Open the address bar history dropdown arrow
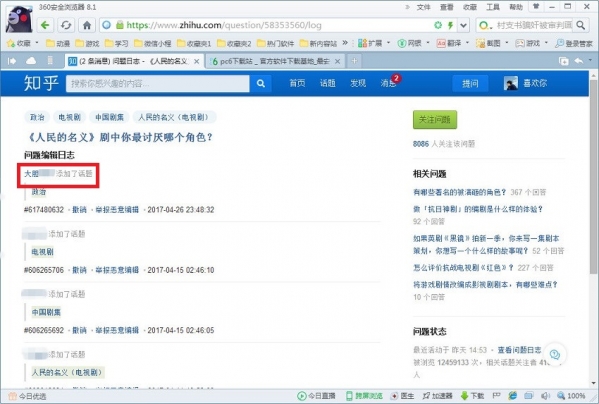Viewport: 599px width, 404px height. pos(464,25)
